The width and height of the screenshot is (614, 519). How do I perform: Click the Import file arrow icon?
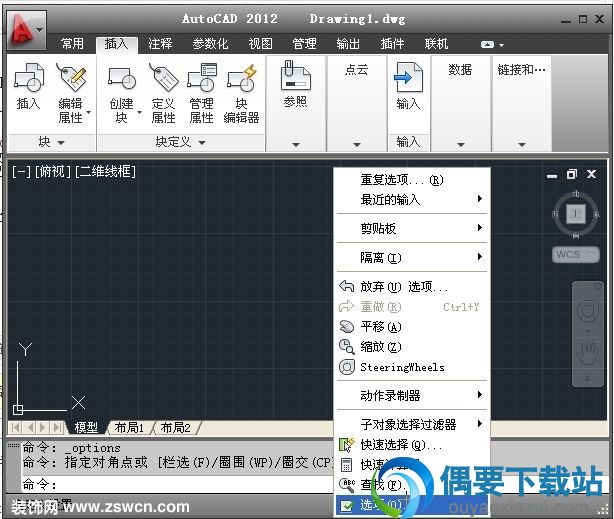(408, 77)
